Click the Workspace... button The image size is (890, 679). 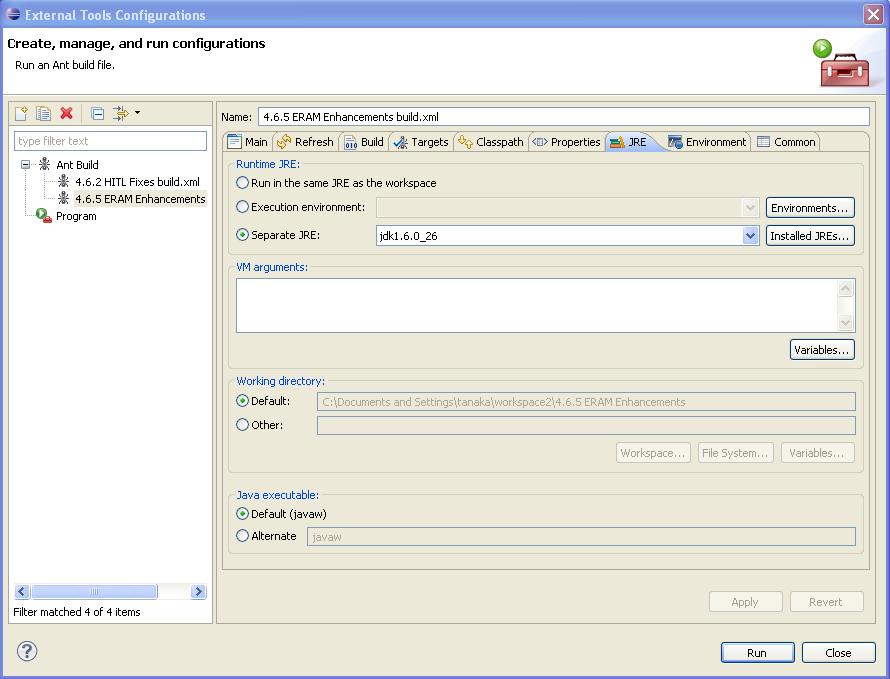653,453
